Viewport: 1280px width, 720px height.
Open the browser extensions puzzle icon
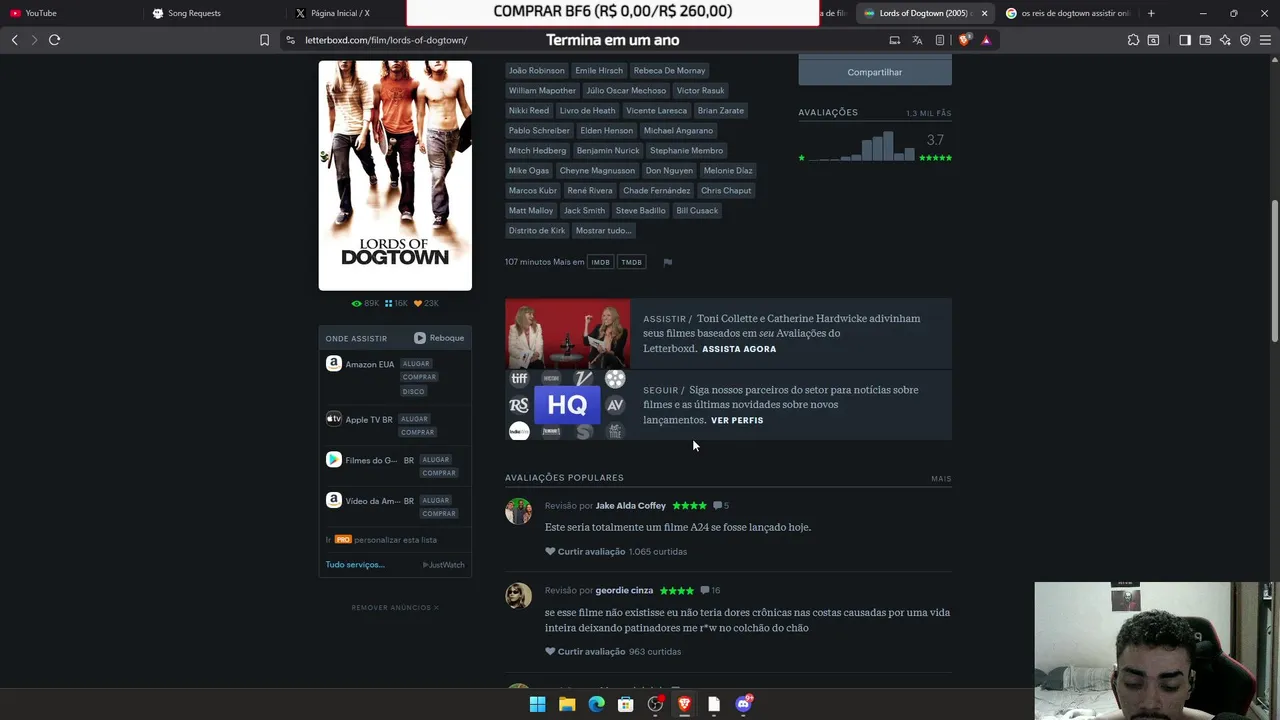click(x=1133, y=40)
